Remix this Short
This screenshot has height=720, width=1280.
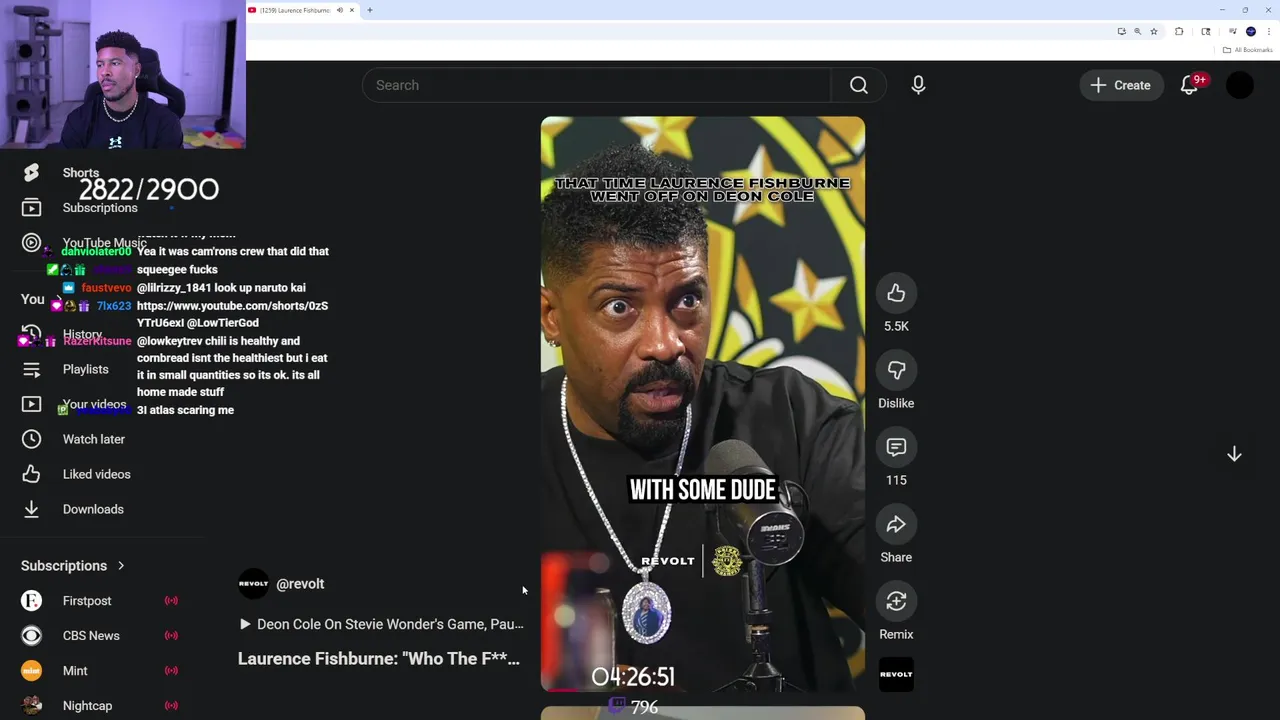pos(896,601)
